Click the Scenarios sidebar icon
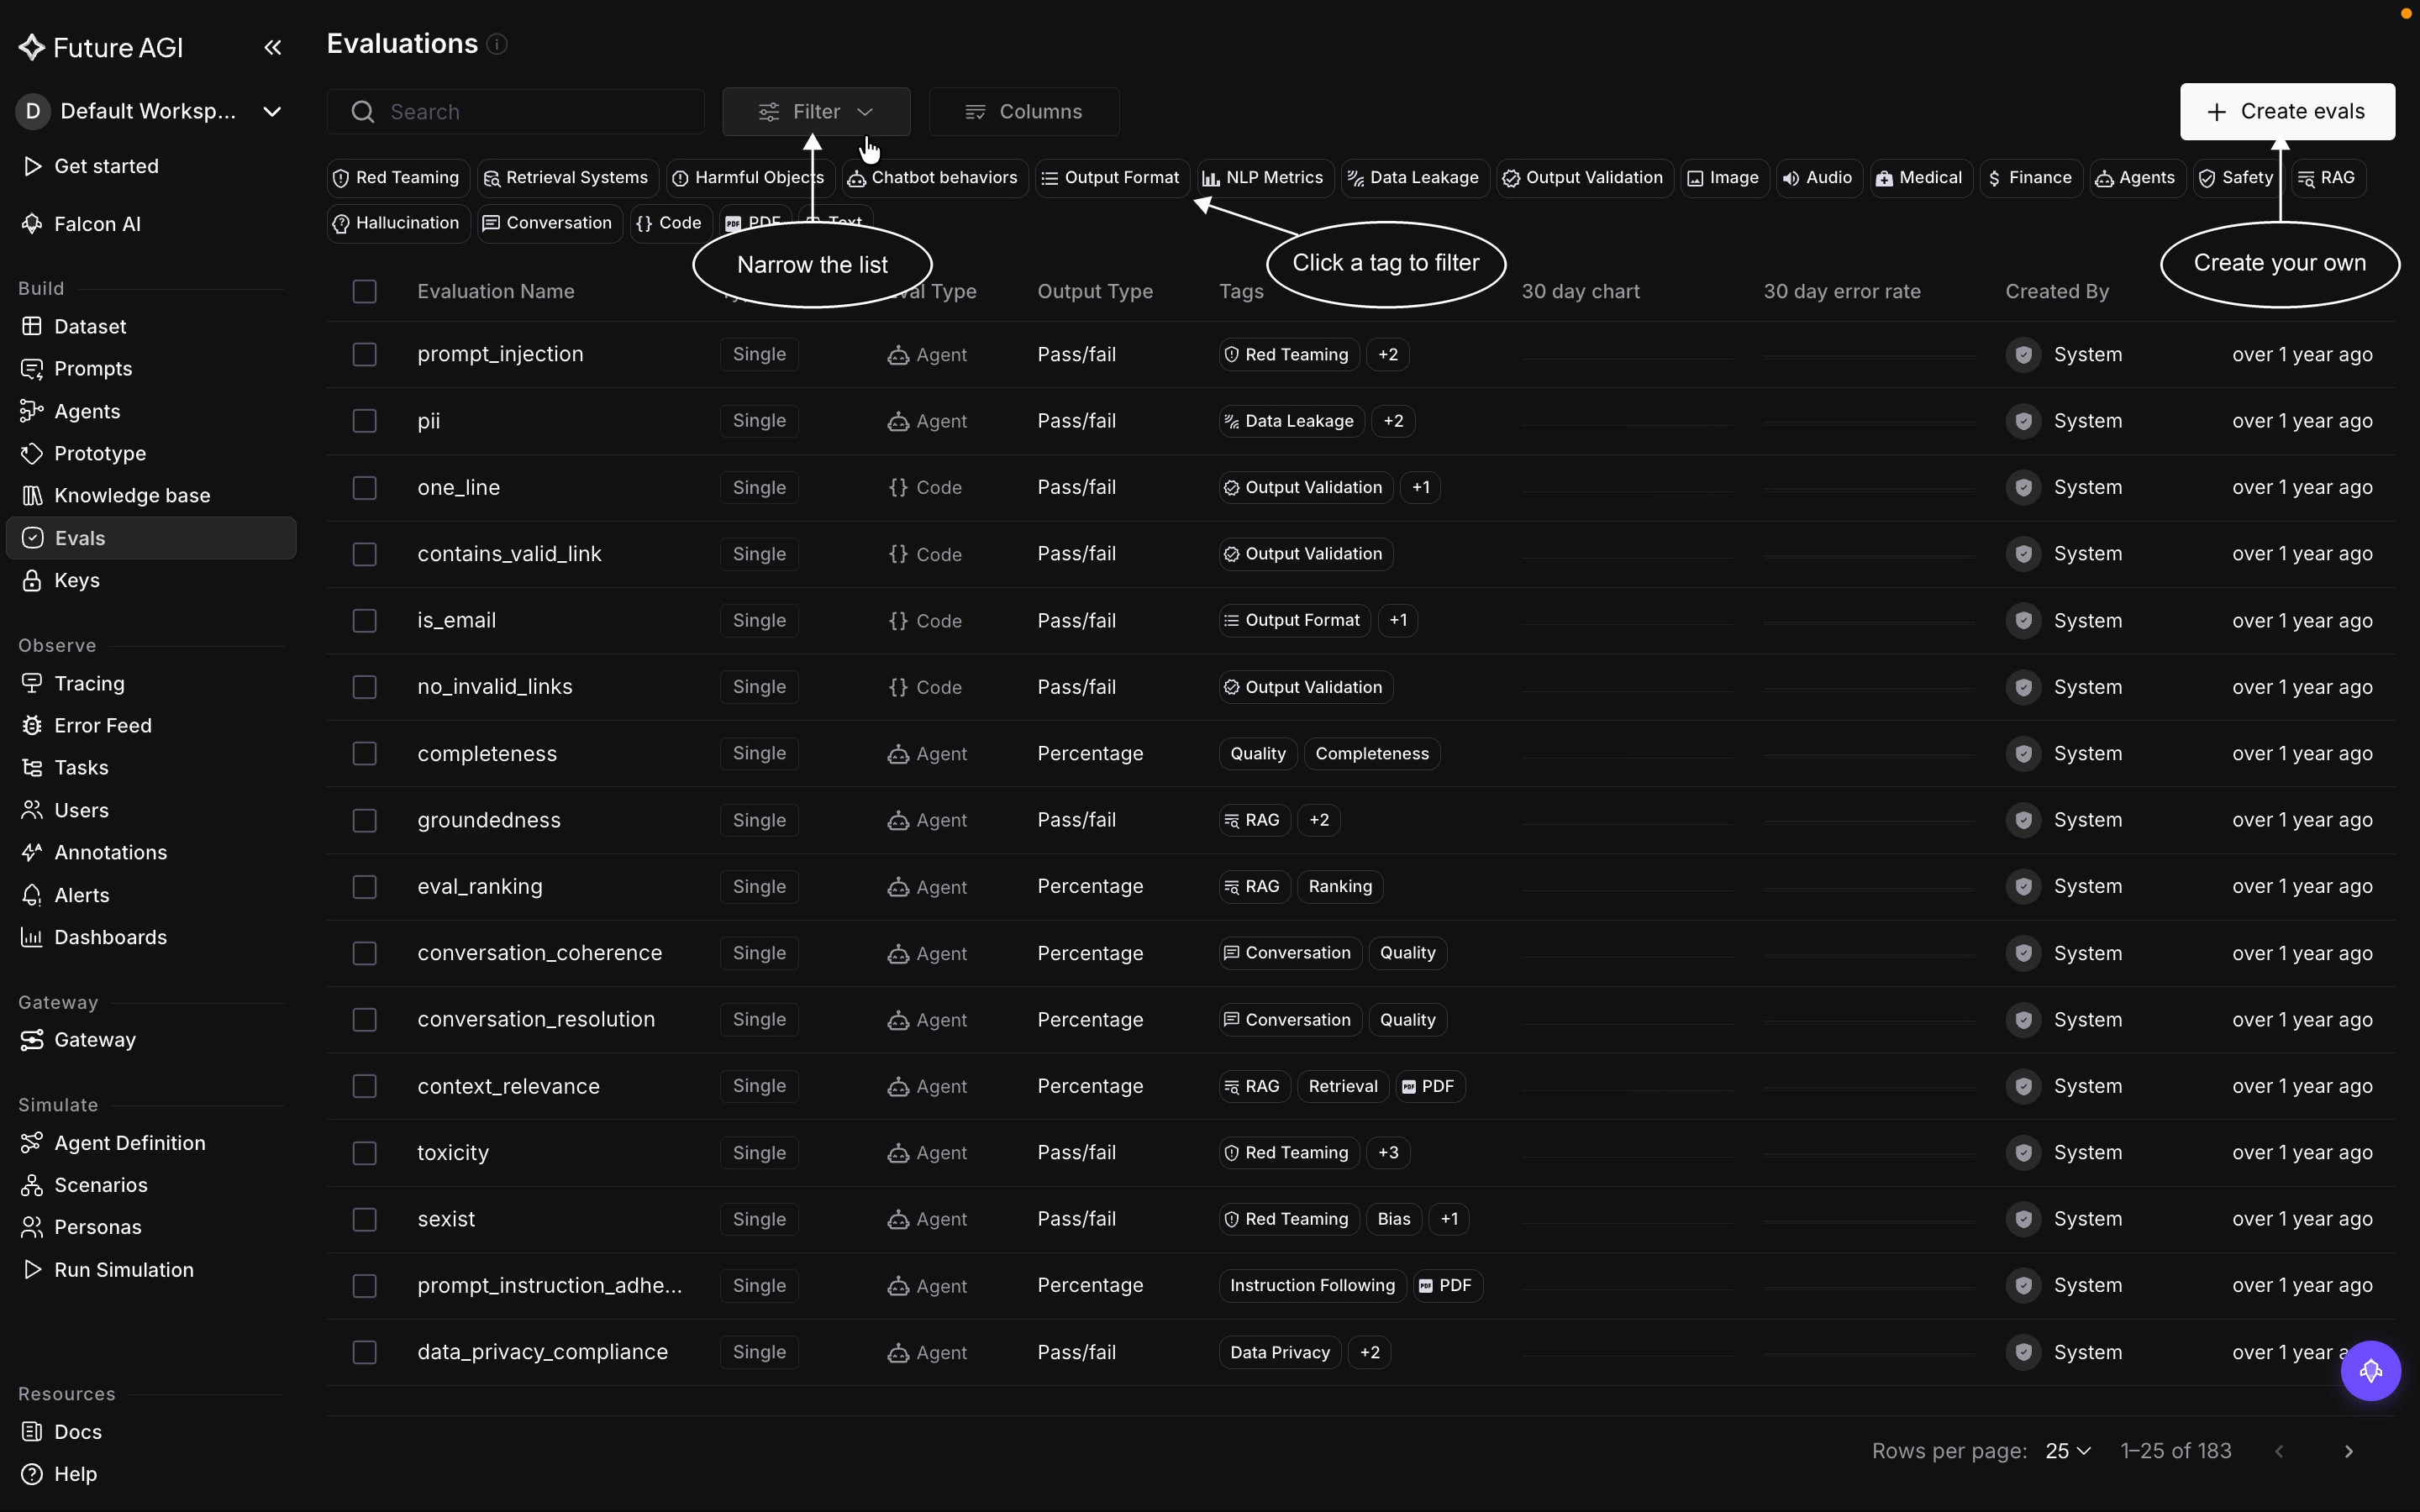This screenshot has height=1512, width=2420. pos(32,1185)
